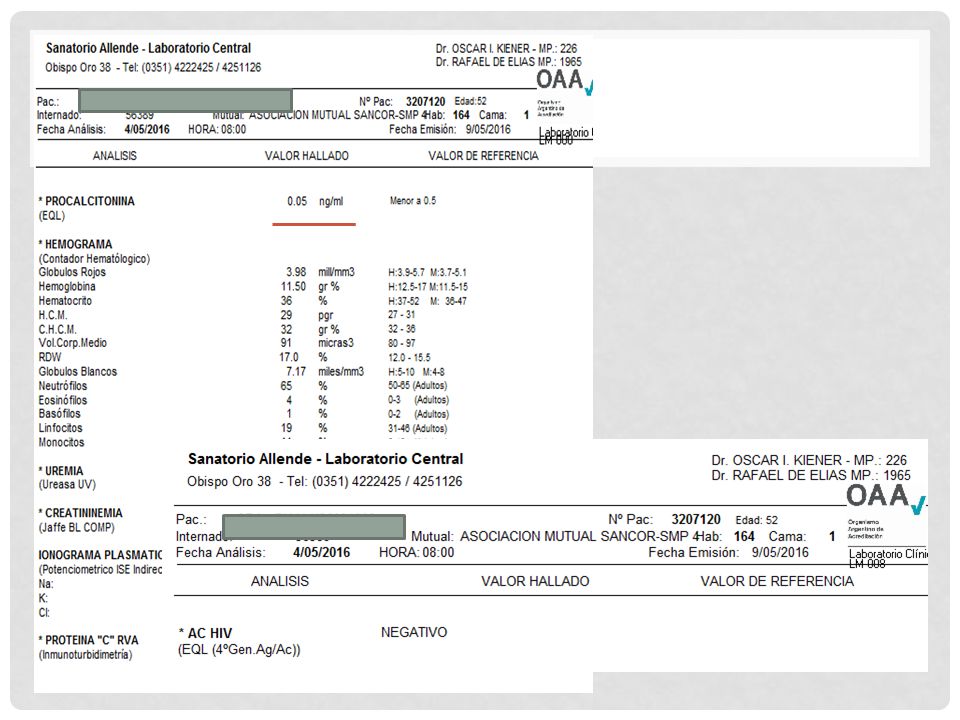Click the IONOGRAMA PLASMATICO heading
Viewport: 960px width, 720px height.
[x=100, y=555]
